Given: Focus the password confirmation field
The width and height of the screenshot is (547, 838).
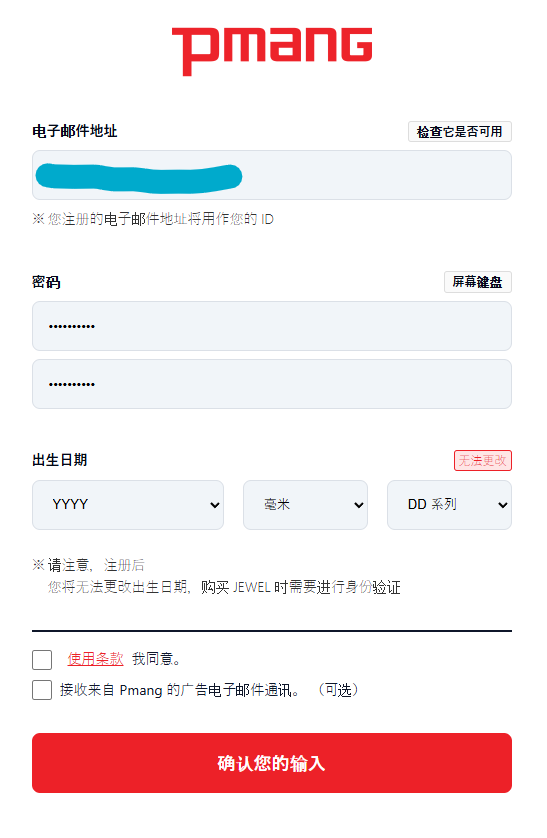Looking at the screenshot, I should click(272, 384).
